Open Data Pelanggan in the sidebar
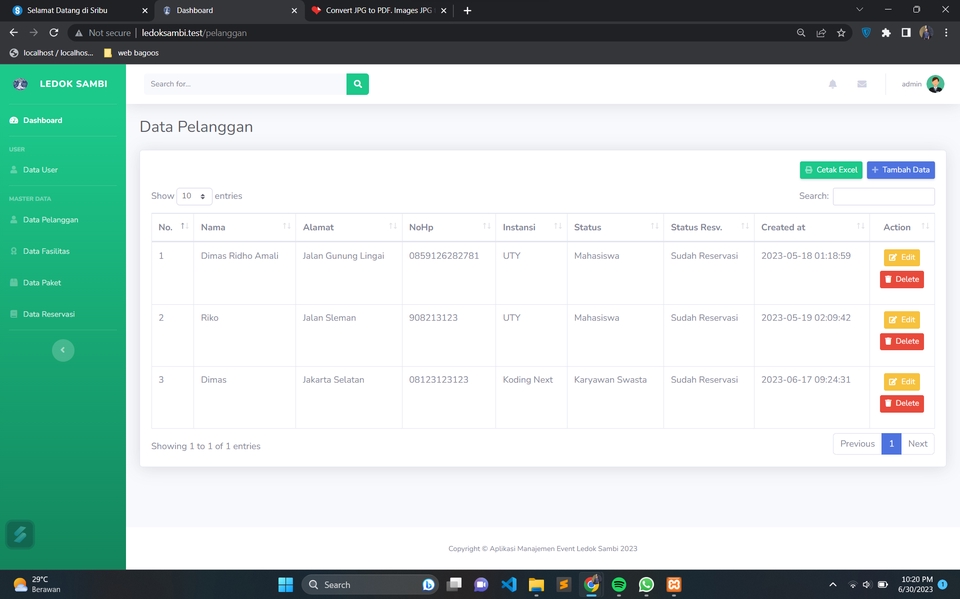The width and height of the screenshot is (960, 599). 45,220
